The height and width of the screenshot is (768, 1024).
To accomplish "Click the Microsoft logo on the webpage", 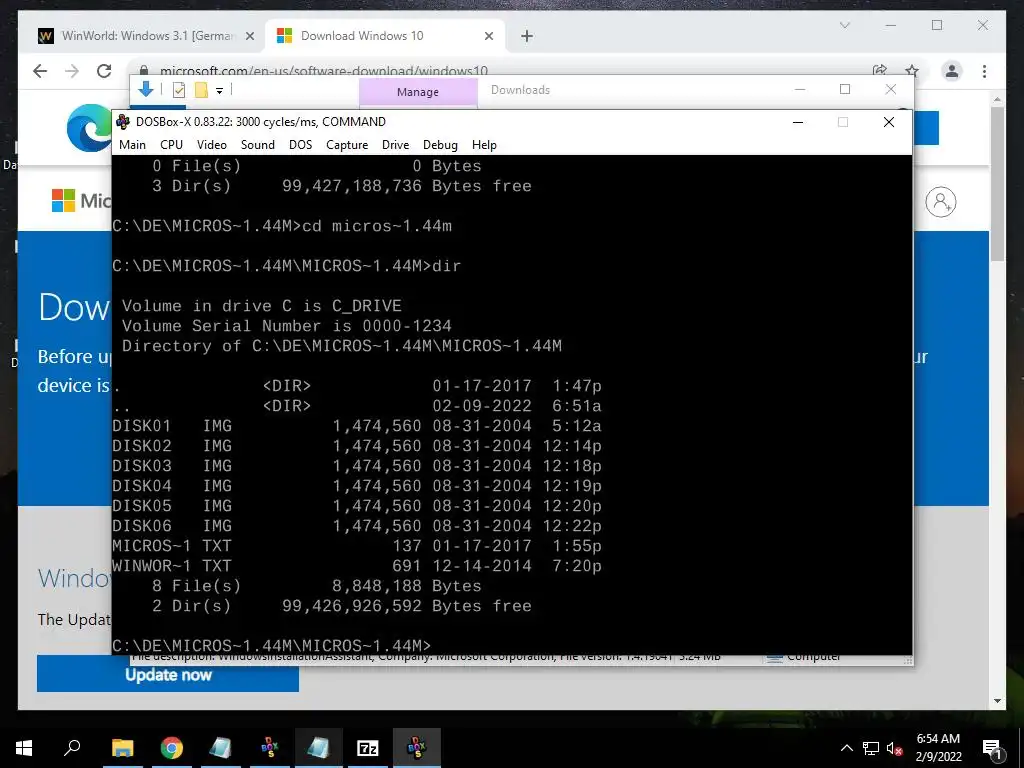I will tap(63, 200).
